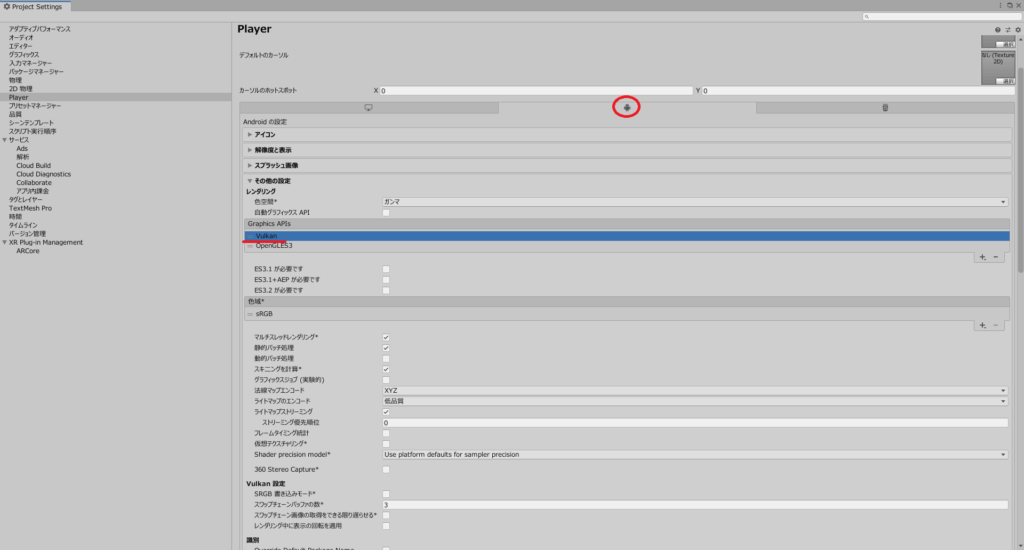Click the ストリーミング優先順位 value field
The width and height of the screenshot is (1024, 550).
[695, 423]
